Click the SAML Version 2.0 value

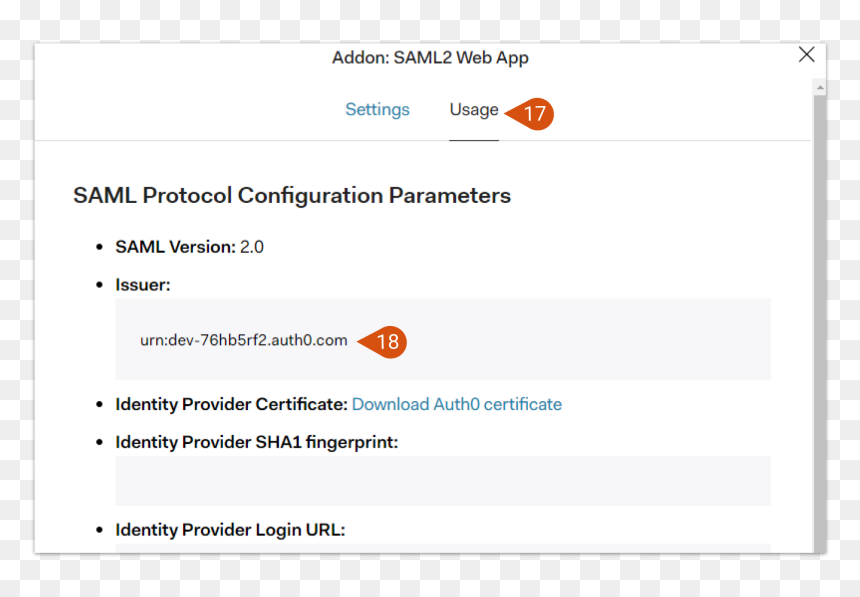pyautogui.click(x=252, y=247)
